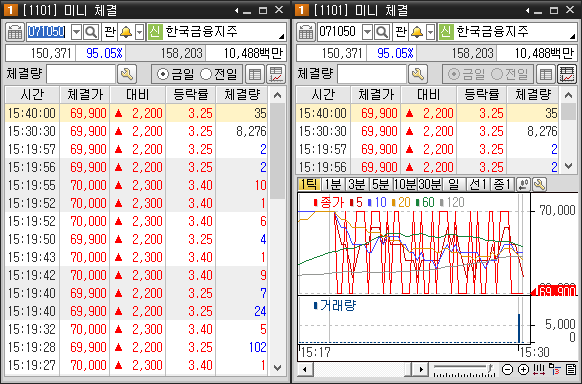
Task: Toggle chart view icon in left panel
Action: (x=276, y=74)
